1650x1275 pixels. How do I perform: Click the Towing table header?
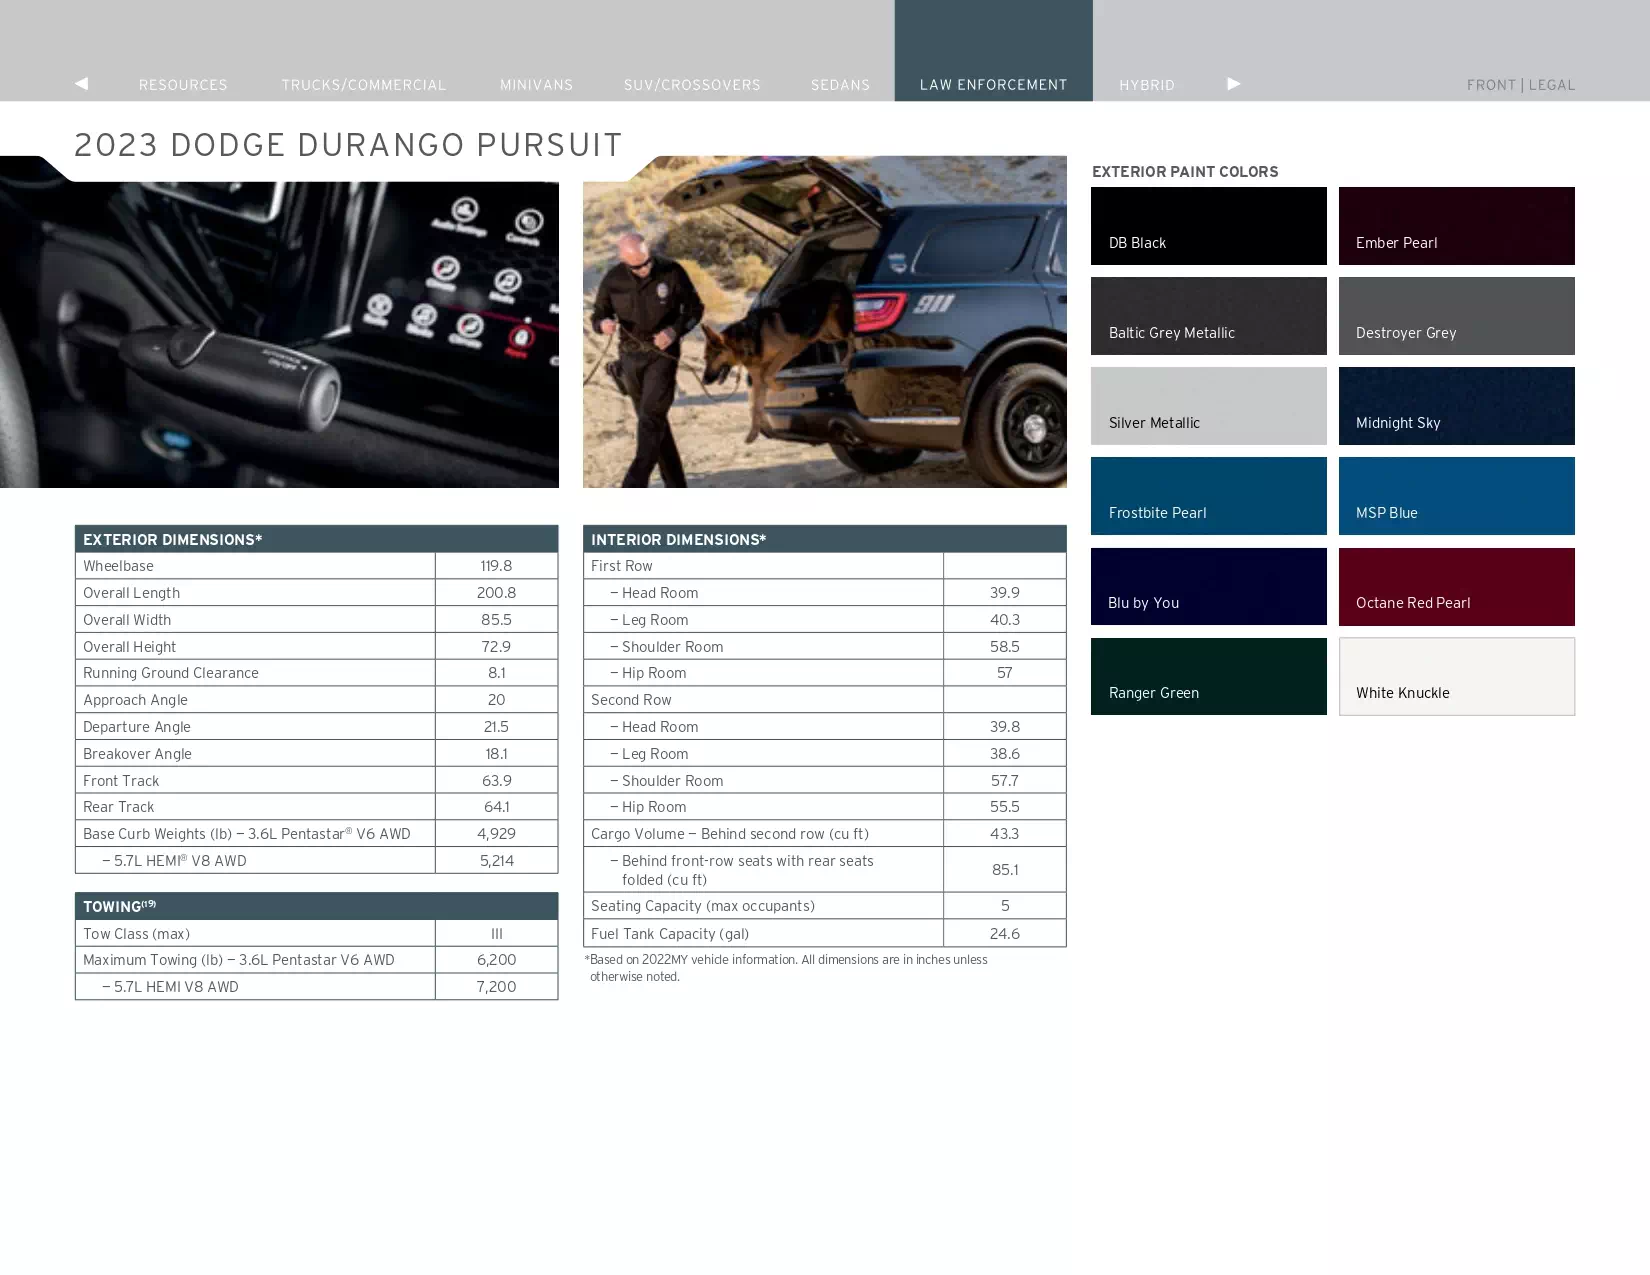(x=316, y=906)
